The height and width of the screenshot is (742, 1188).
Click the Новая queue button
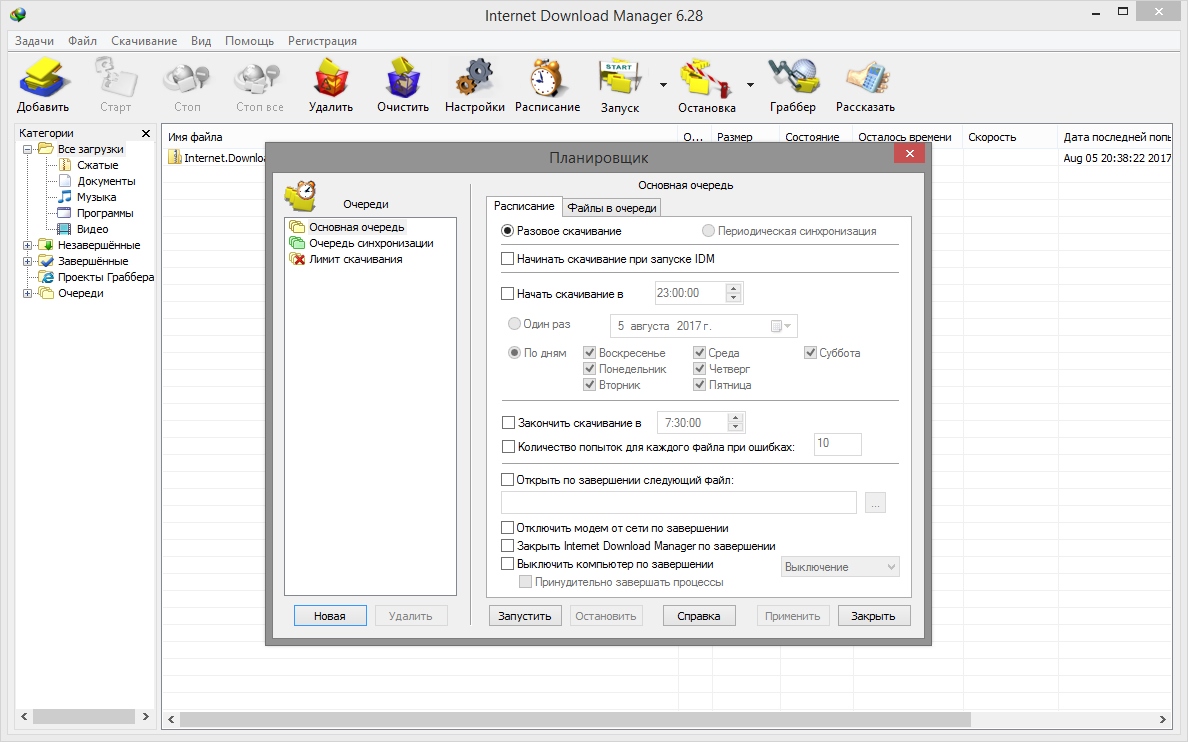click(330, 616)
